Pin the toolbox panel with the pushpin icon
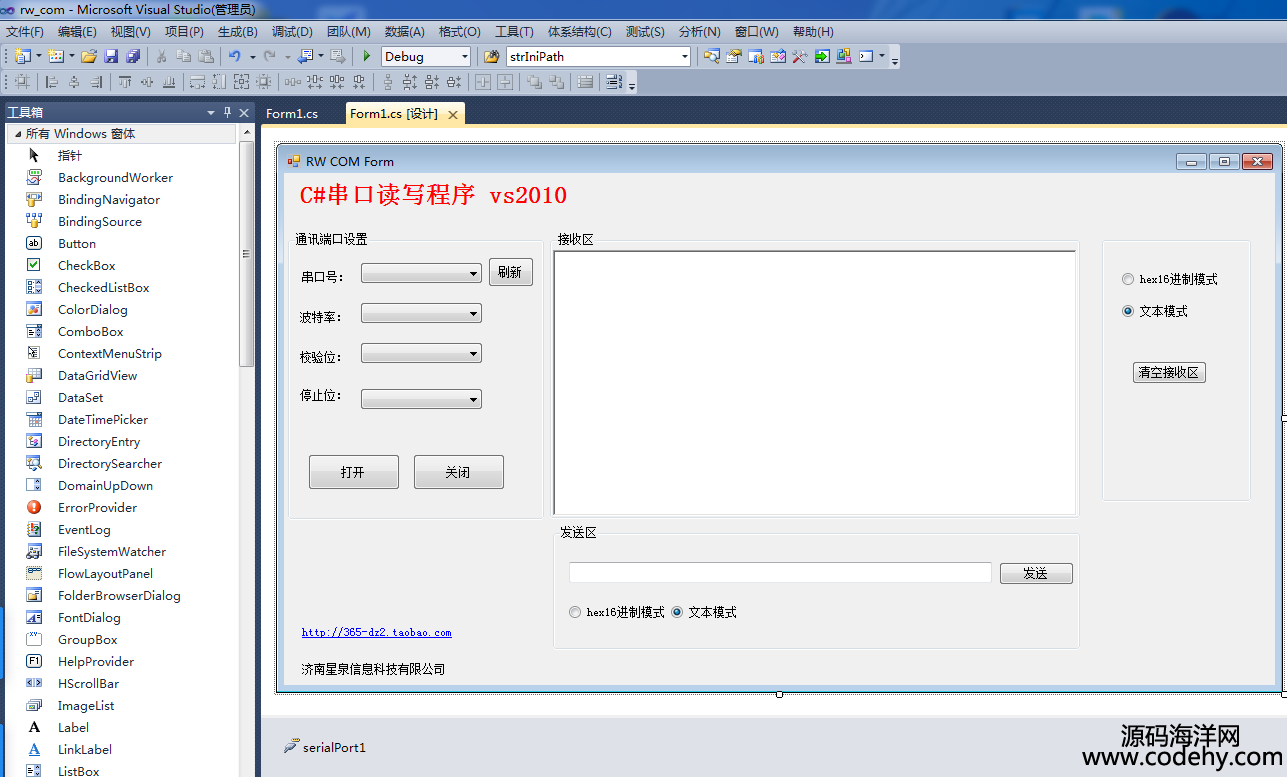1287x777 pixels. click(x=227, y=112)
